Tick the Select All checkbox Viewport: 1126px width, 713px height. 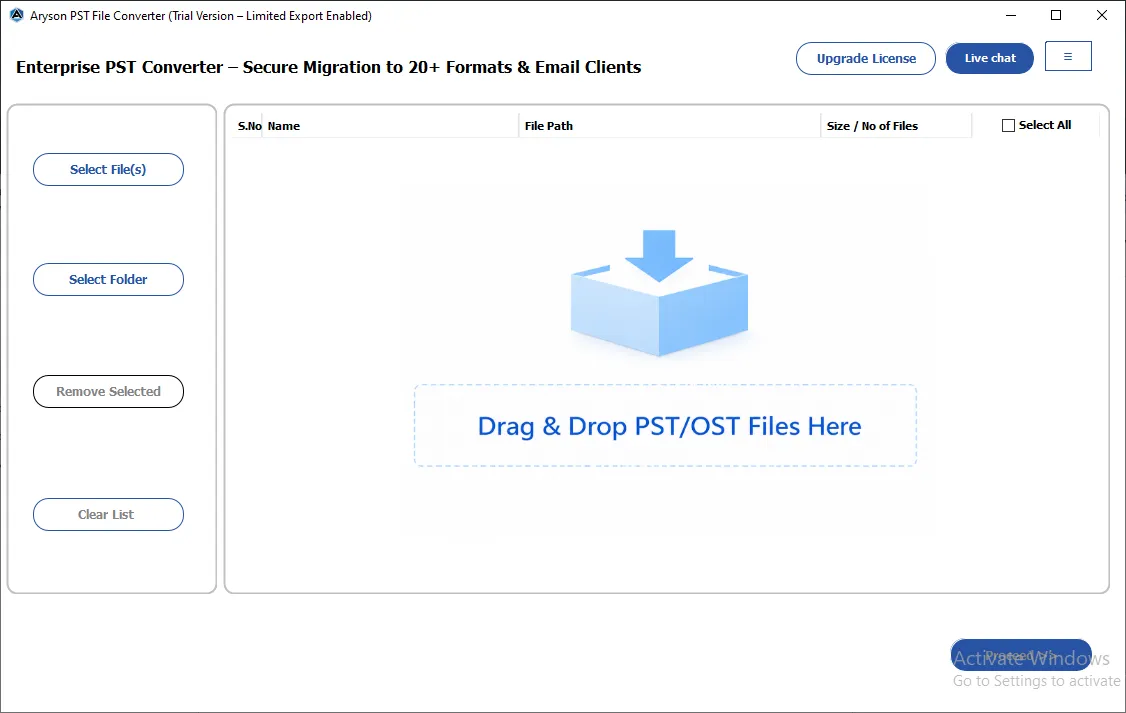[x=1008, y=126]
